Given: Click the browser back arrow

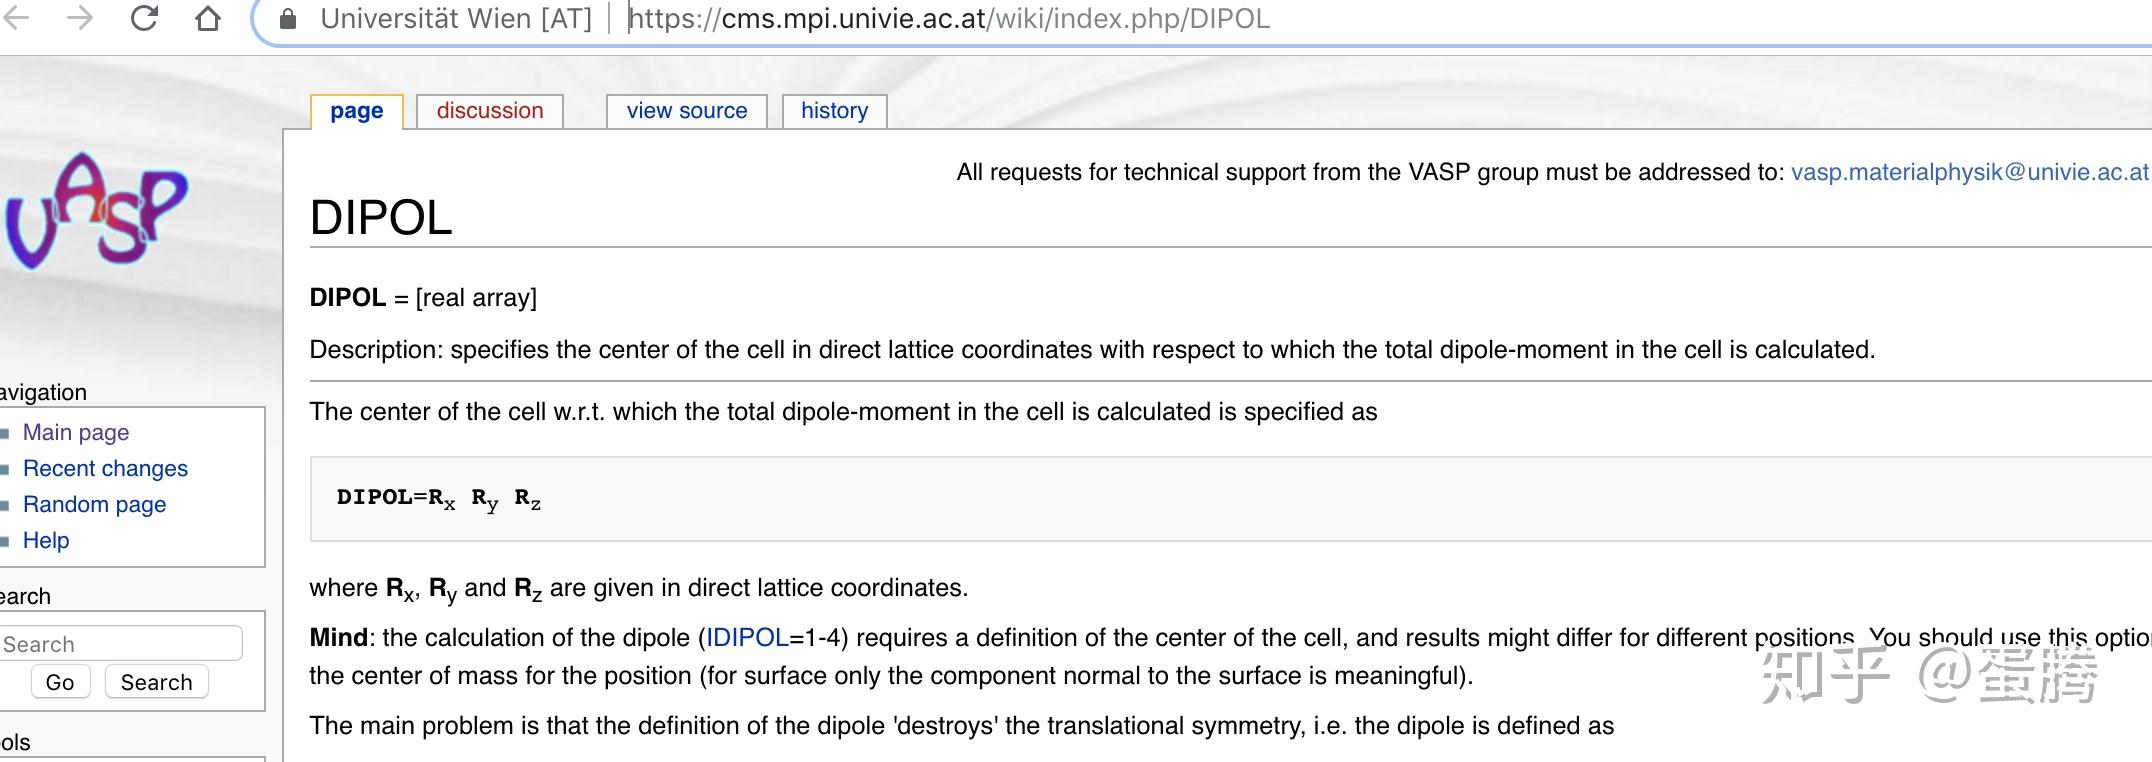Looking at the screenshot, I should coord(17,18).
